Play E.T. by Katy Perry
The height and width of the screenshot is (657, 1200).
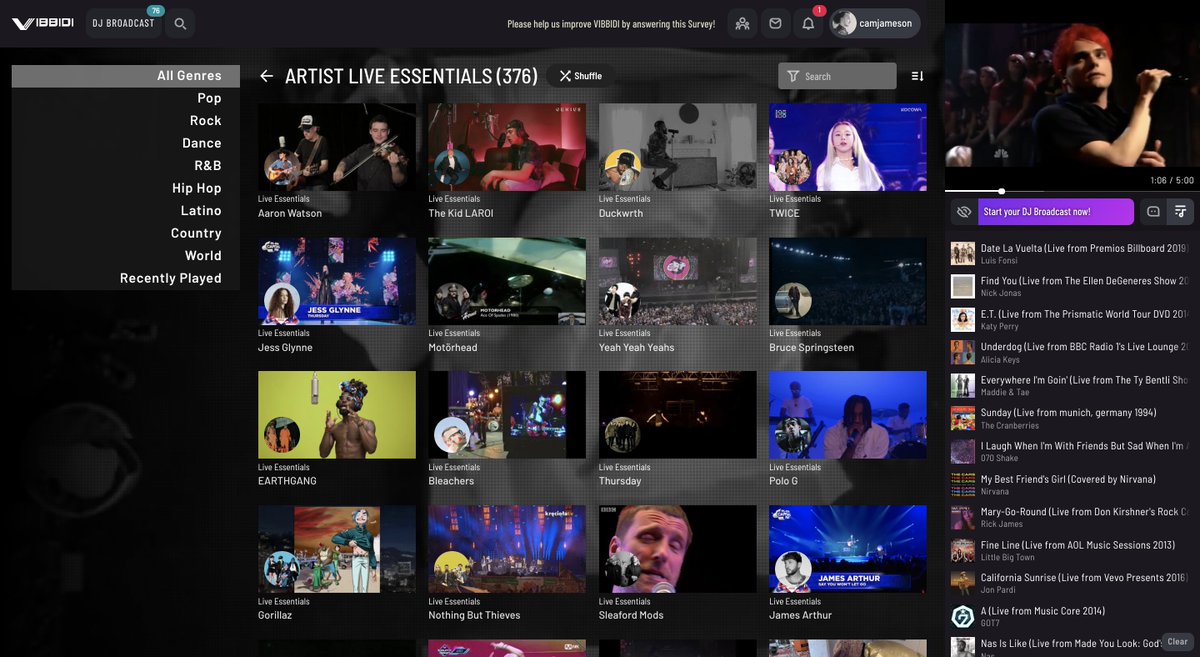coord(1072,319)
